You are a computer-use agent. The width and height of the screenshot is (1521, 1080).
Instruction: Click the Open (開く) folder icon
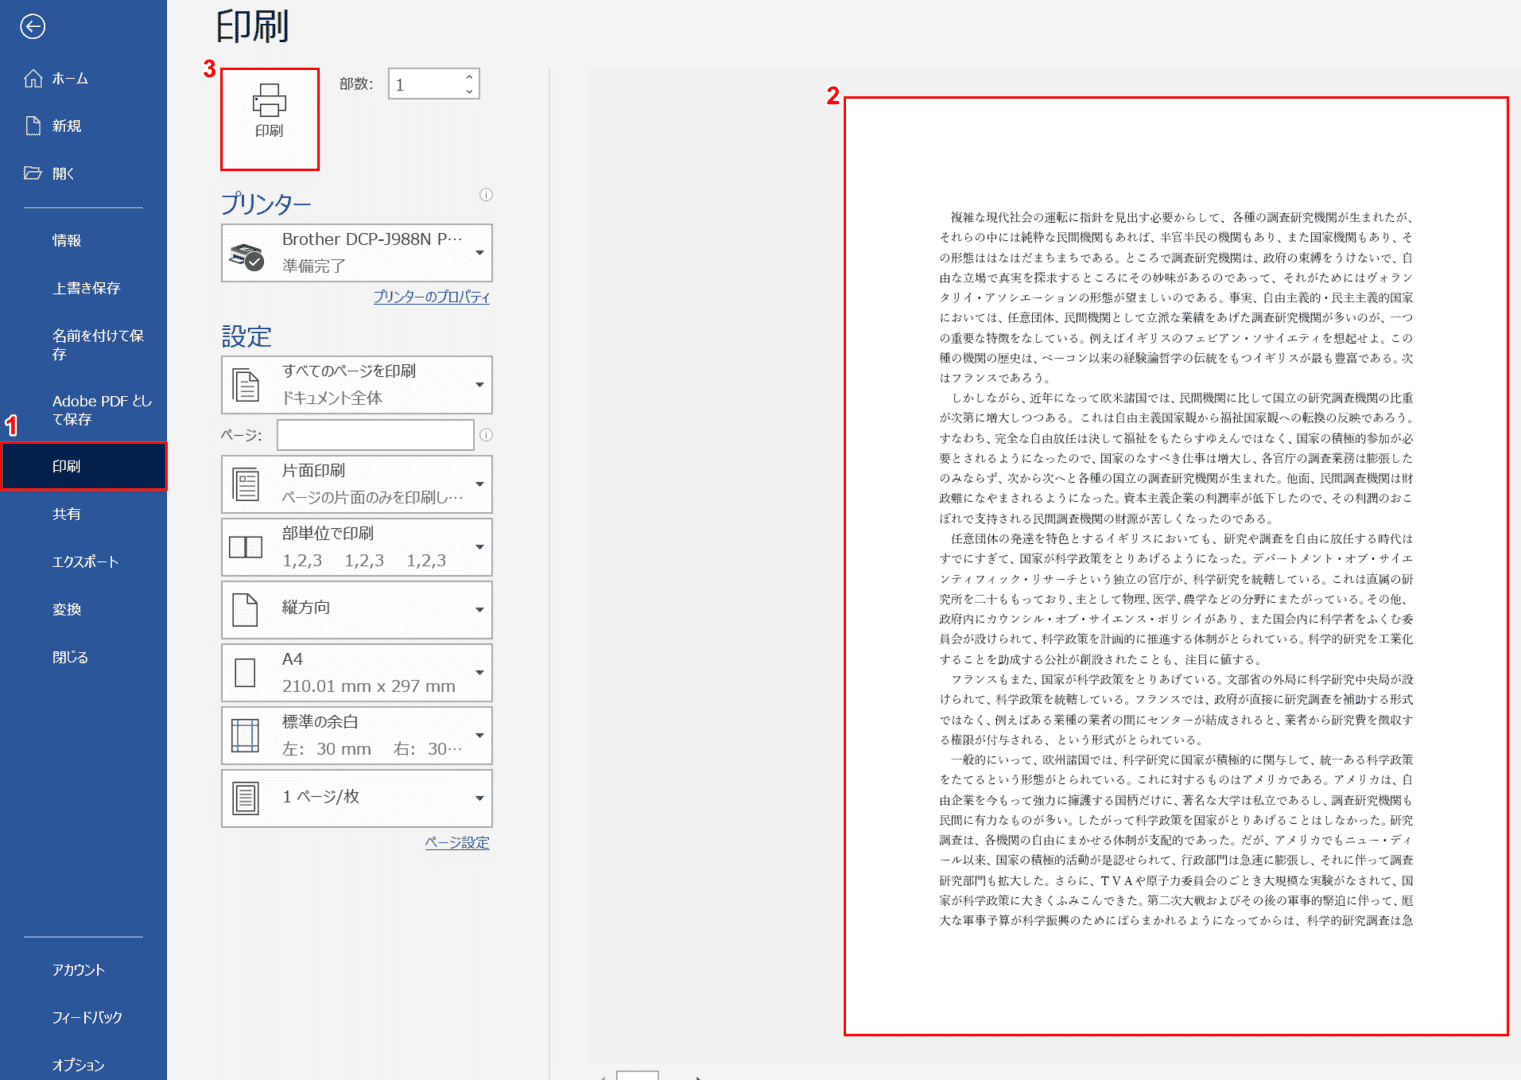(x=33, y=173)
